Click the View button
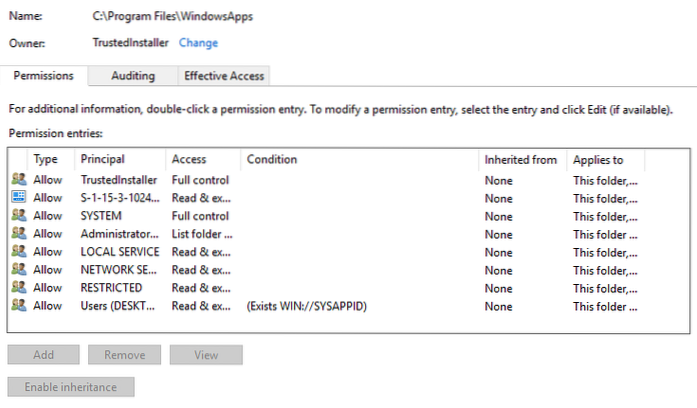 coord(205,355)
